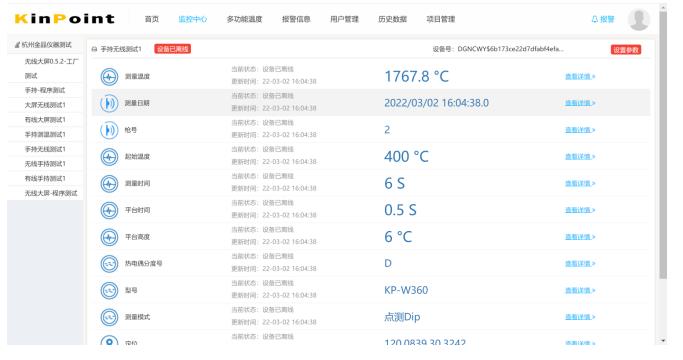This screenshot has width=683, height=360.
Task: Open 查看详情 link for the 6 S row
Action: [580, 183]
